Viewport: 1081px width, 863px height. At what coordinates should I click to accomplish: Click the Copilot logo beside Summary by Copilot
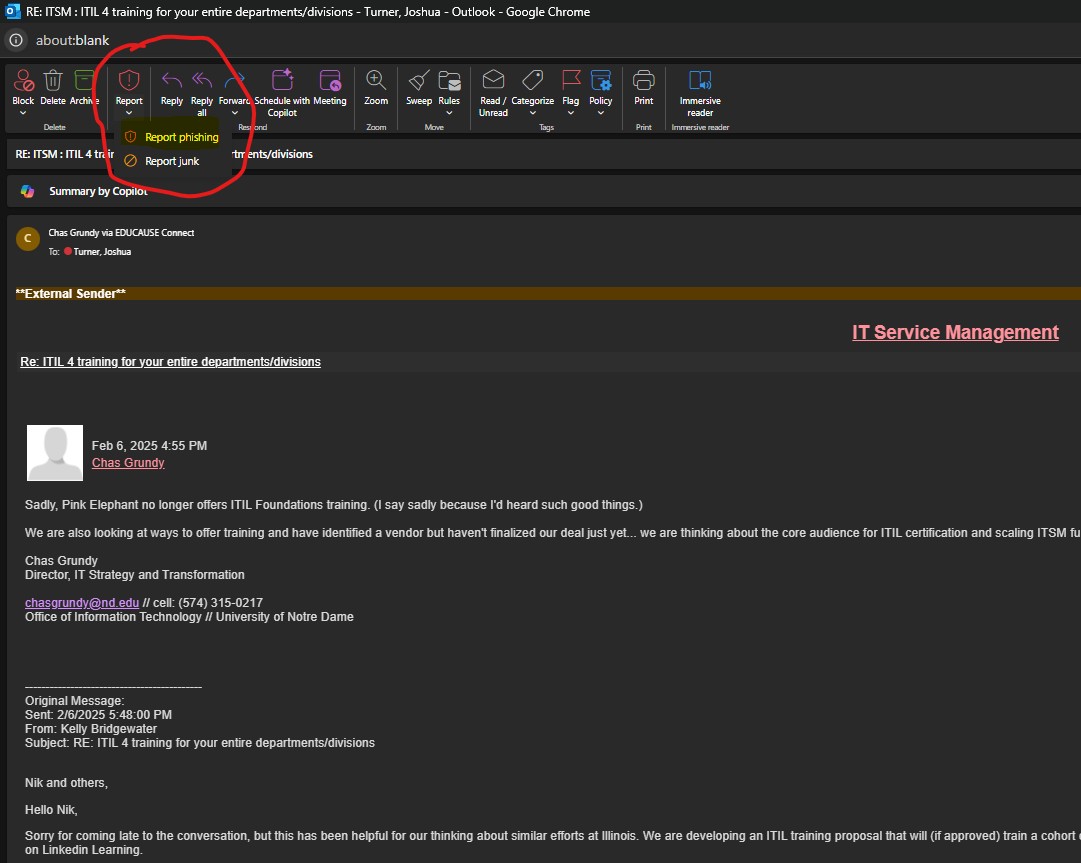(28, 192)
